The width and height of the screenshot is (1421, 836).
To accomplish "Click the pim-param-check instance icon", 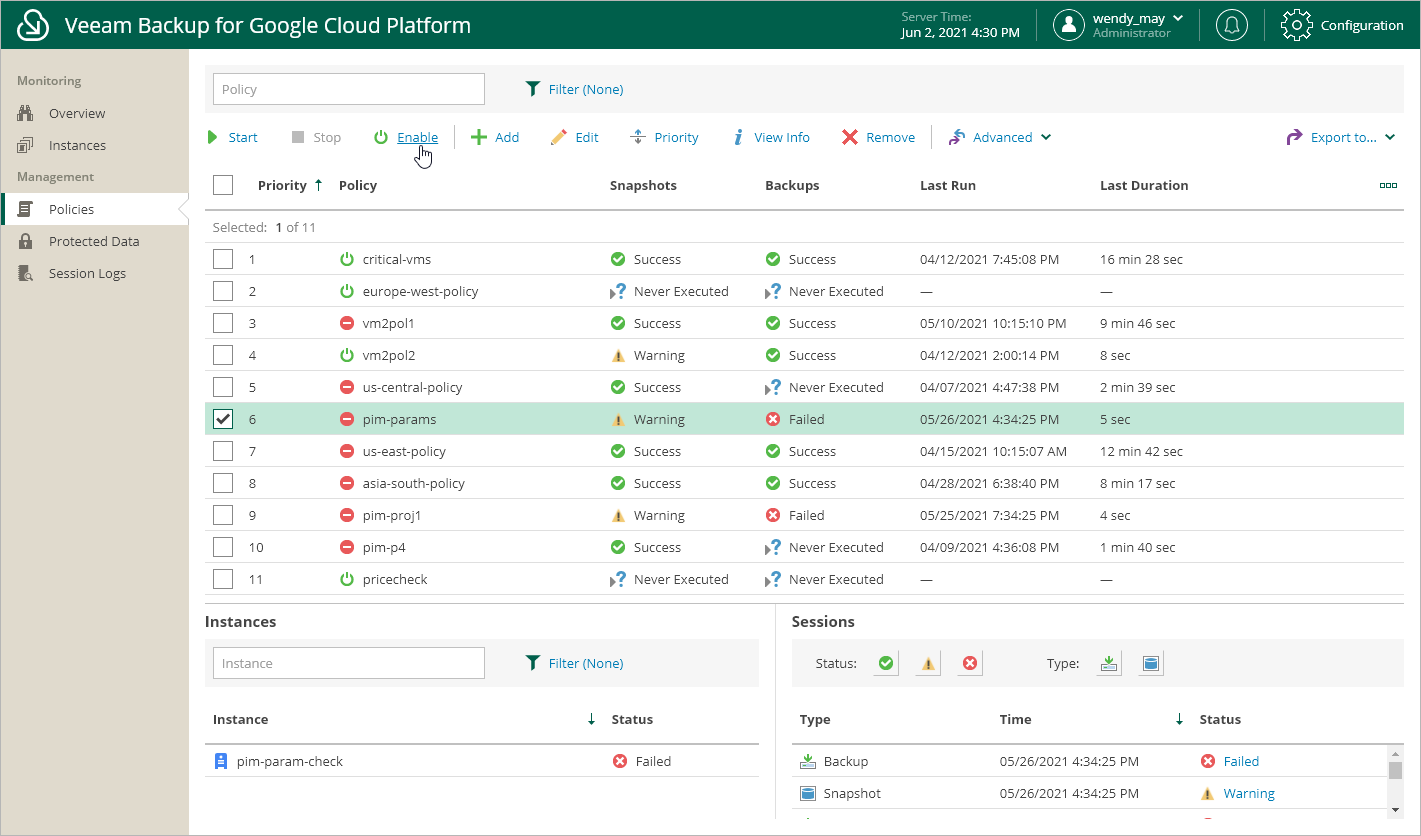I will (x=221, y=761).
